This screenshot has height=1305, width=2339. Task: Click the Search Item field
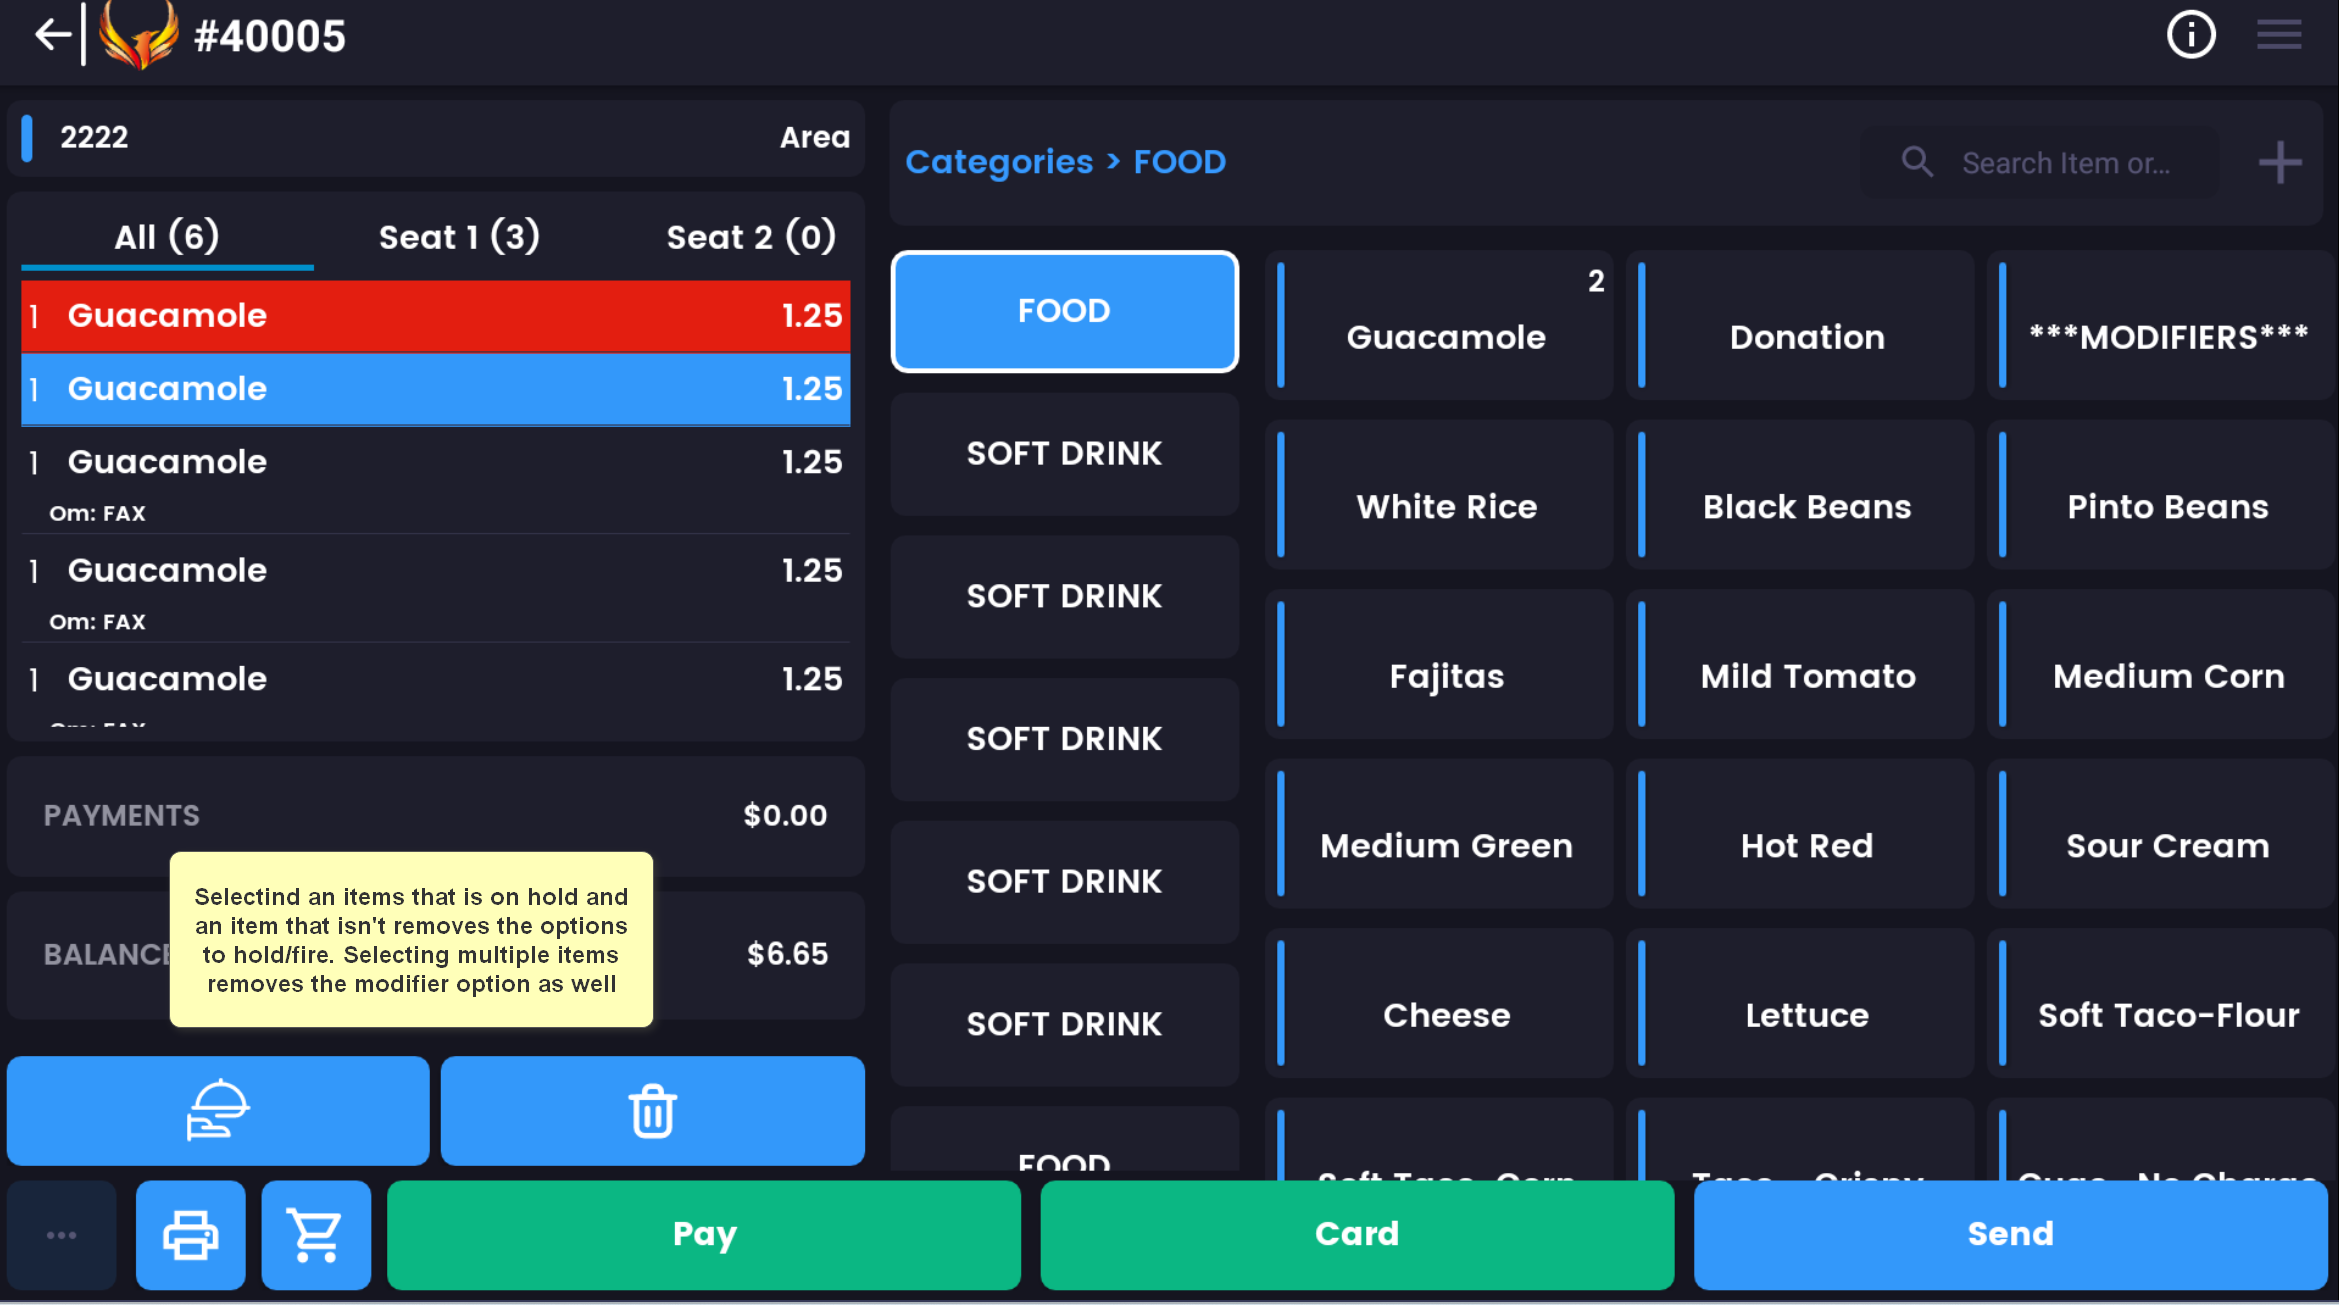pos(2064,163)
